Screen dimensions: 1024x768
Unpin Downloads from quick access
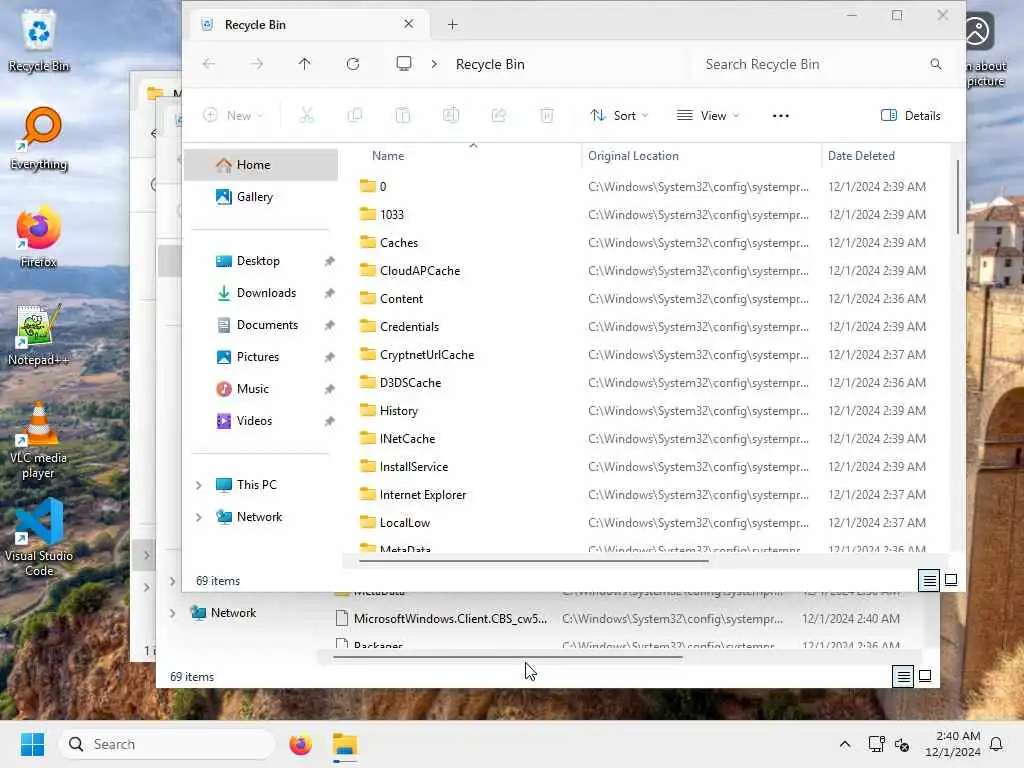click(329, 293)
